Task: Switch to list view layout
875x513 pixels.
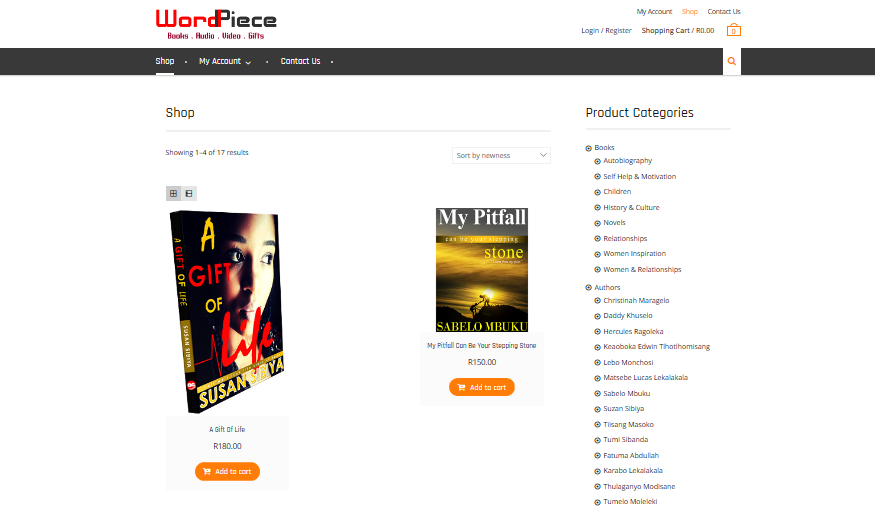Action: click(x=189, y=193)
